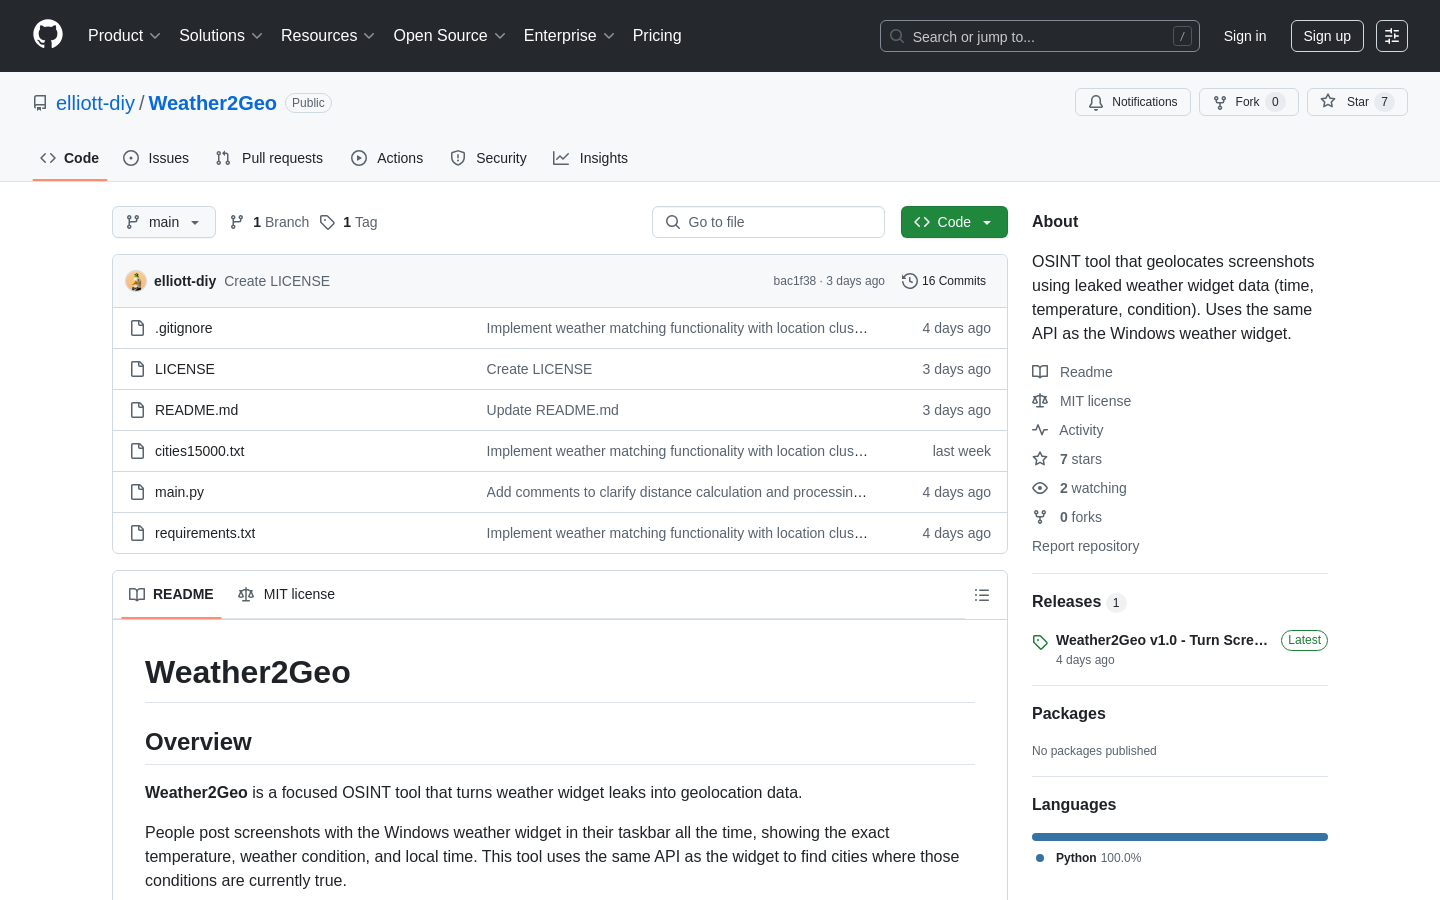
Task: Click the Packages heading link
Action: pos(1069,714)
